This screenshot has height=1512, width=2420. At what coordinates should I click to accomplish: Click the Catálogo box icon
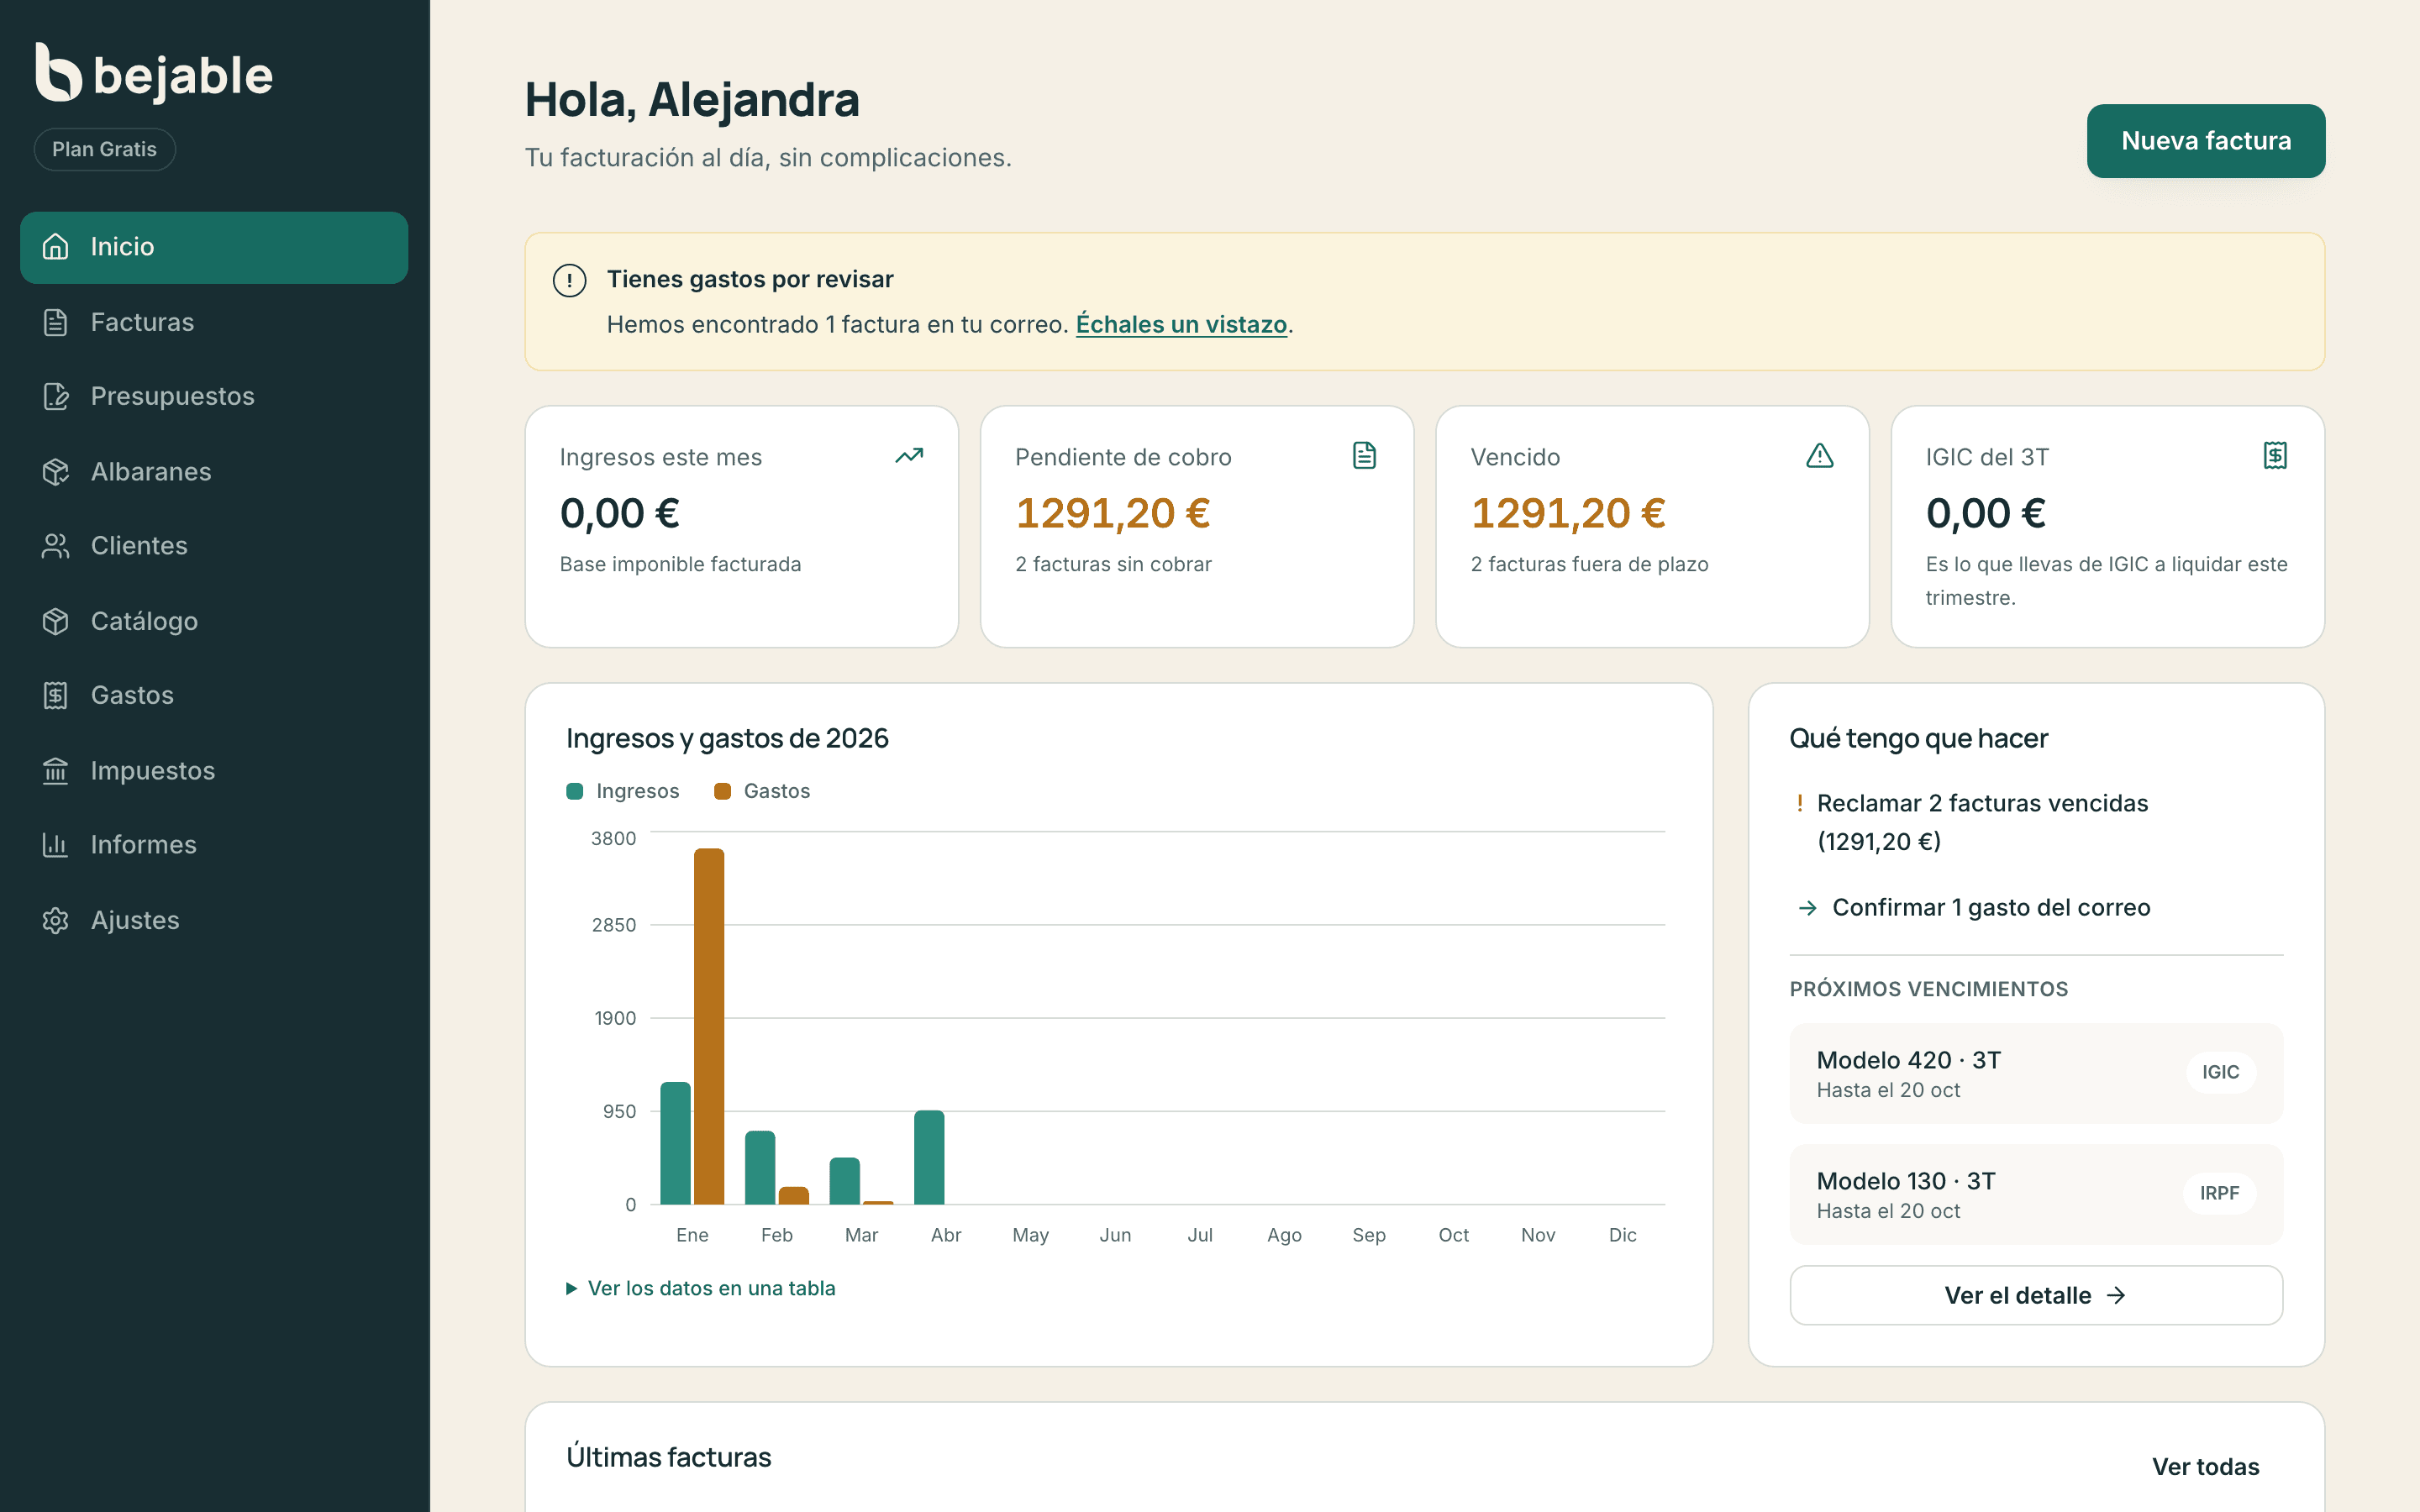pyautogui.click(x=55, y=621)
